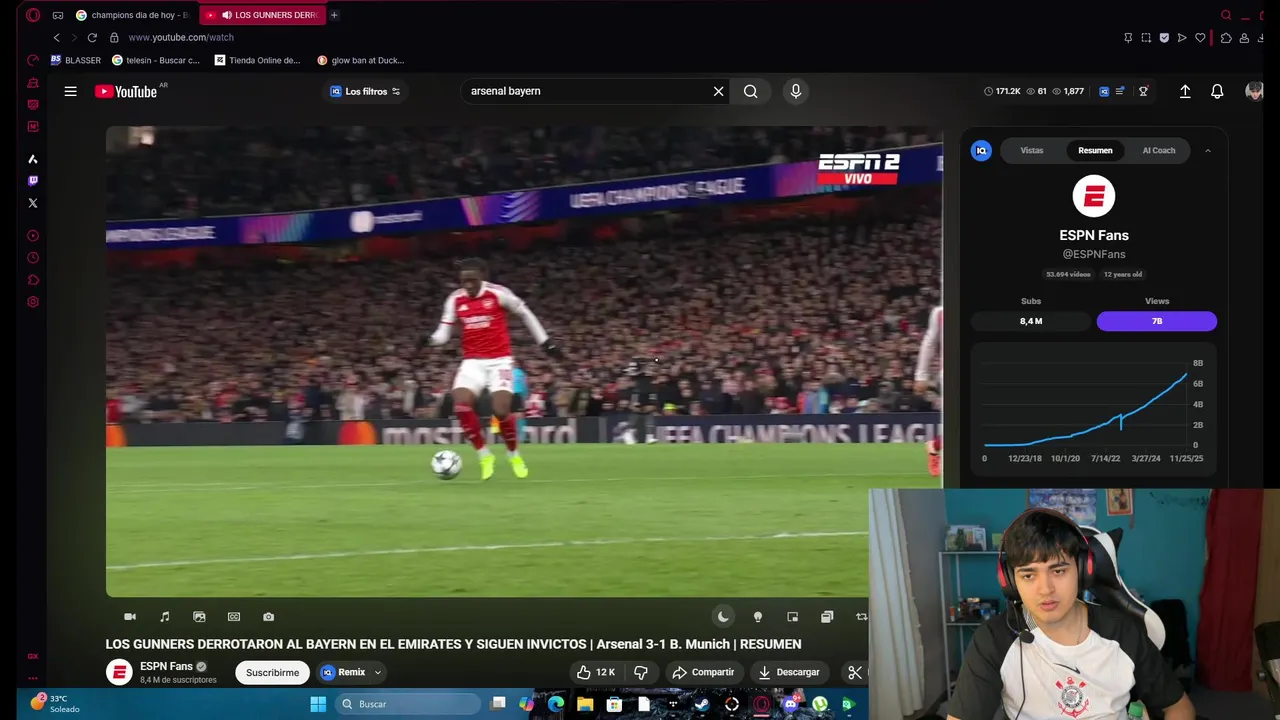
Task: Expand the Remix dropdown chevron
Action: click(378, 673)
